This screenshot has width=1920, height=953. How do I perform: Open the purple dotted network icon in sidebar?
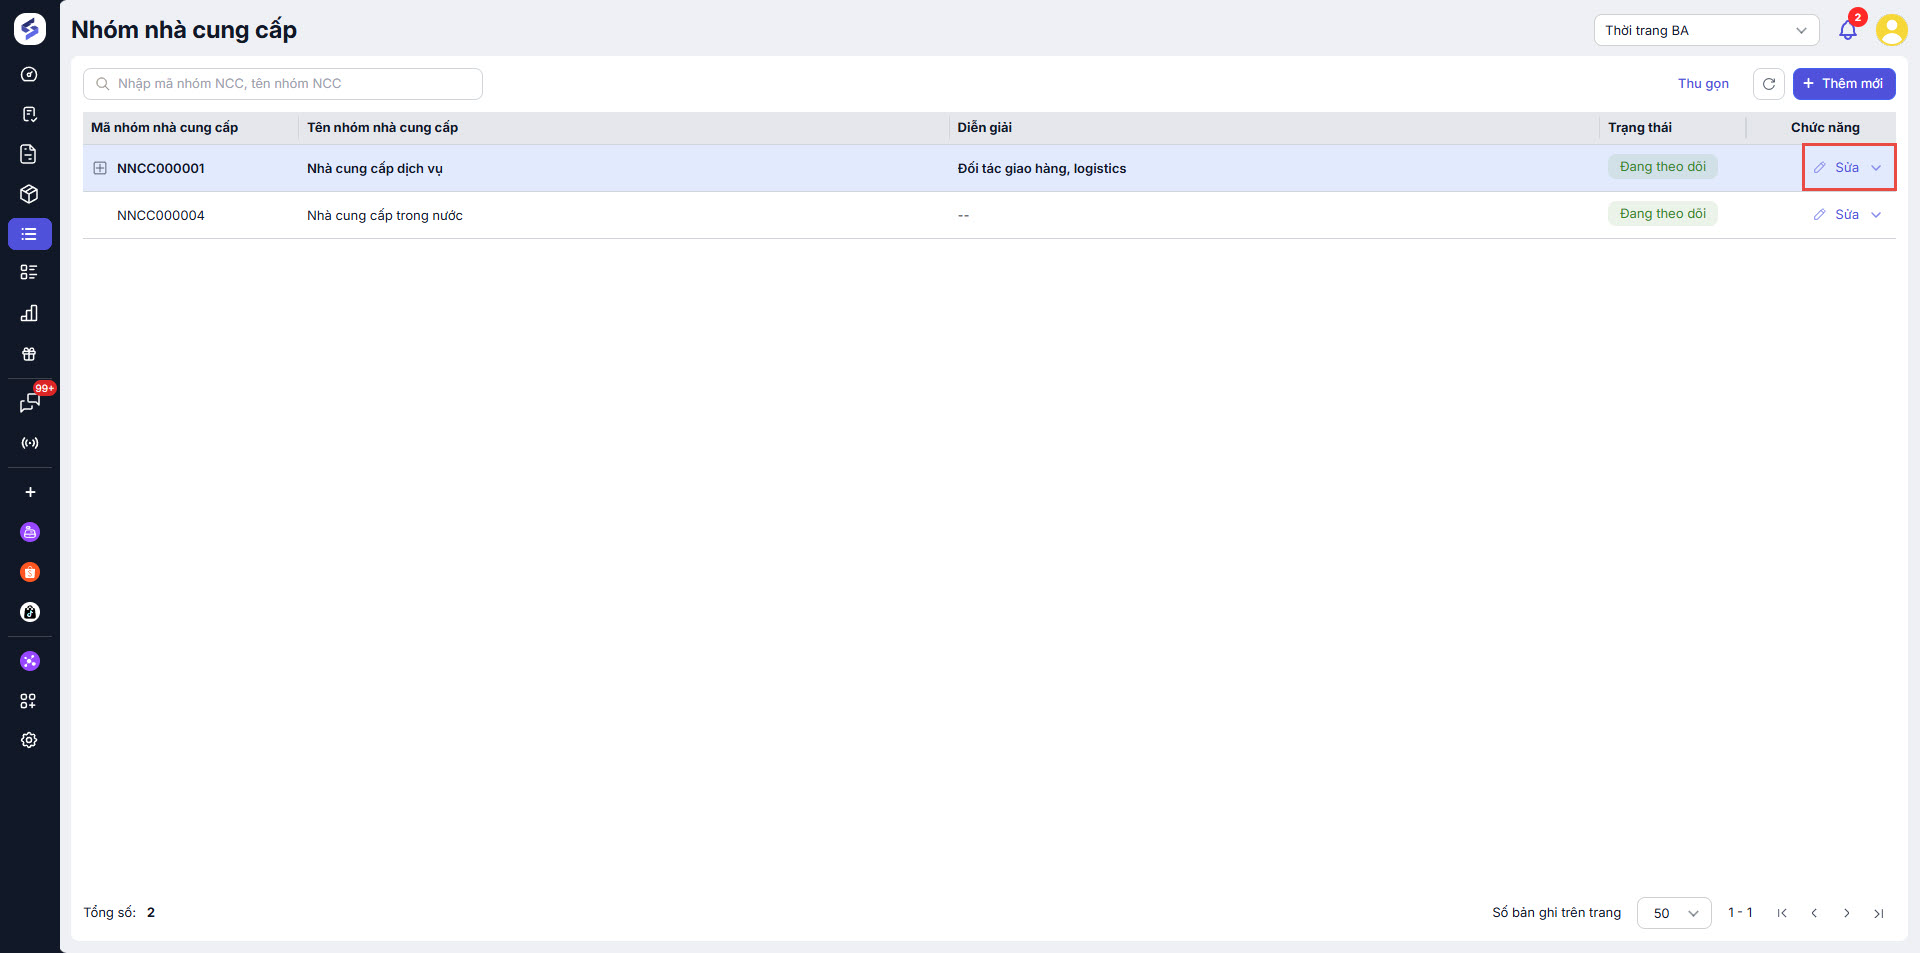30,661
